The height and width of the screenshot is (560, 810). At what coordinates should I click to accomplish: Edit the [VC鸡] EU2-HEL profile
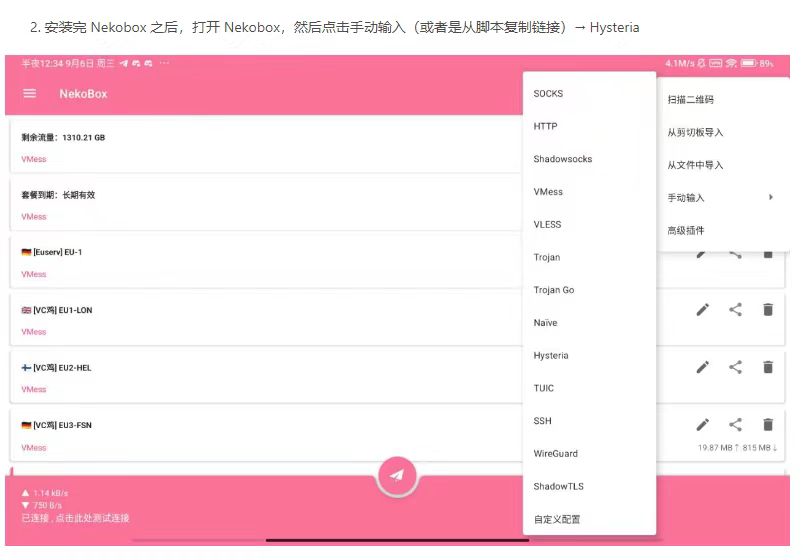(x=703, y=367)
